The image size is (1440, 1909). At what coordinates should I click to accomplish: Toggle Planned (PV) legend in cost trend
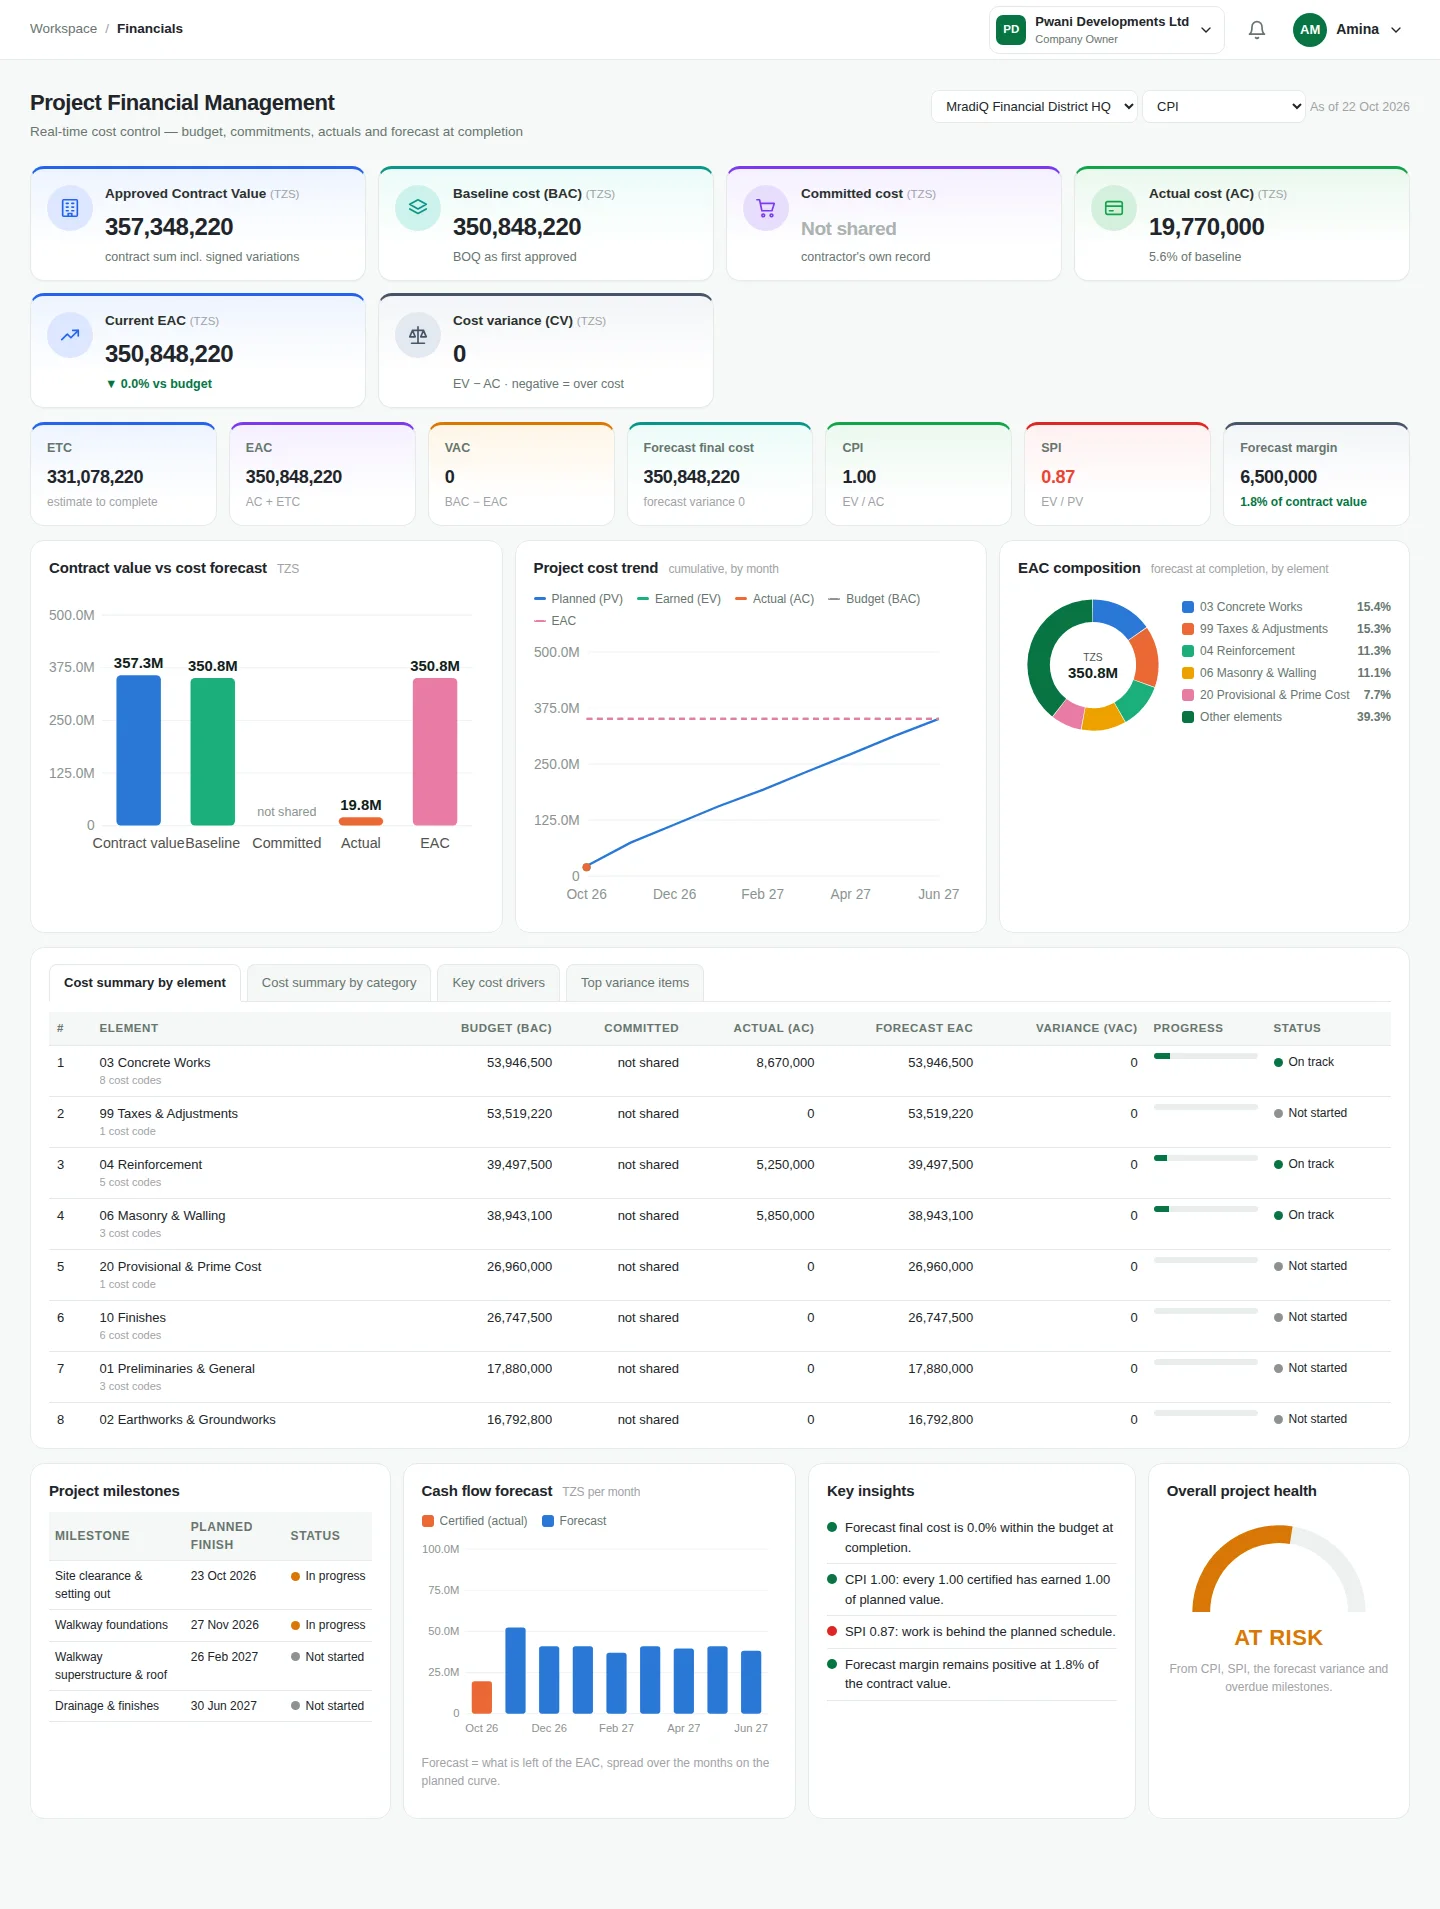578,599
